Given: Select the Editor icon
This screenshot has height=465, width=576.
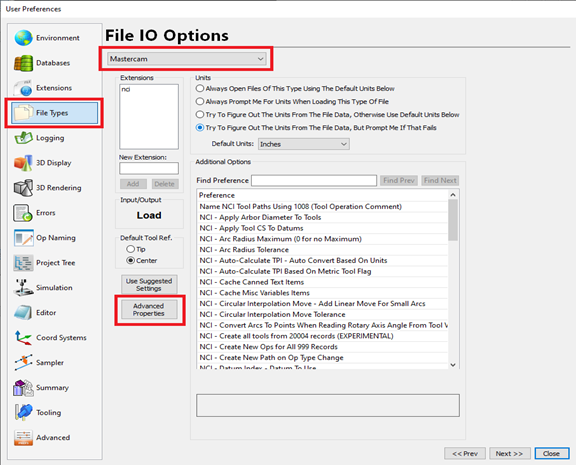Looking at the screenshot, I should (24, 313).
